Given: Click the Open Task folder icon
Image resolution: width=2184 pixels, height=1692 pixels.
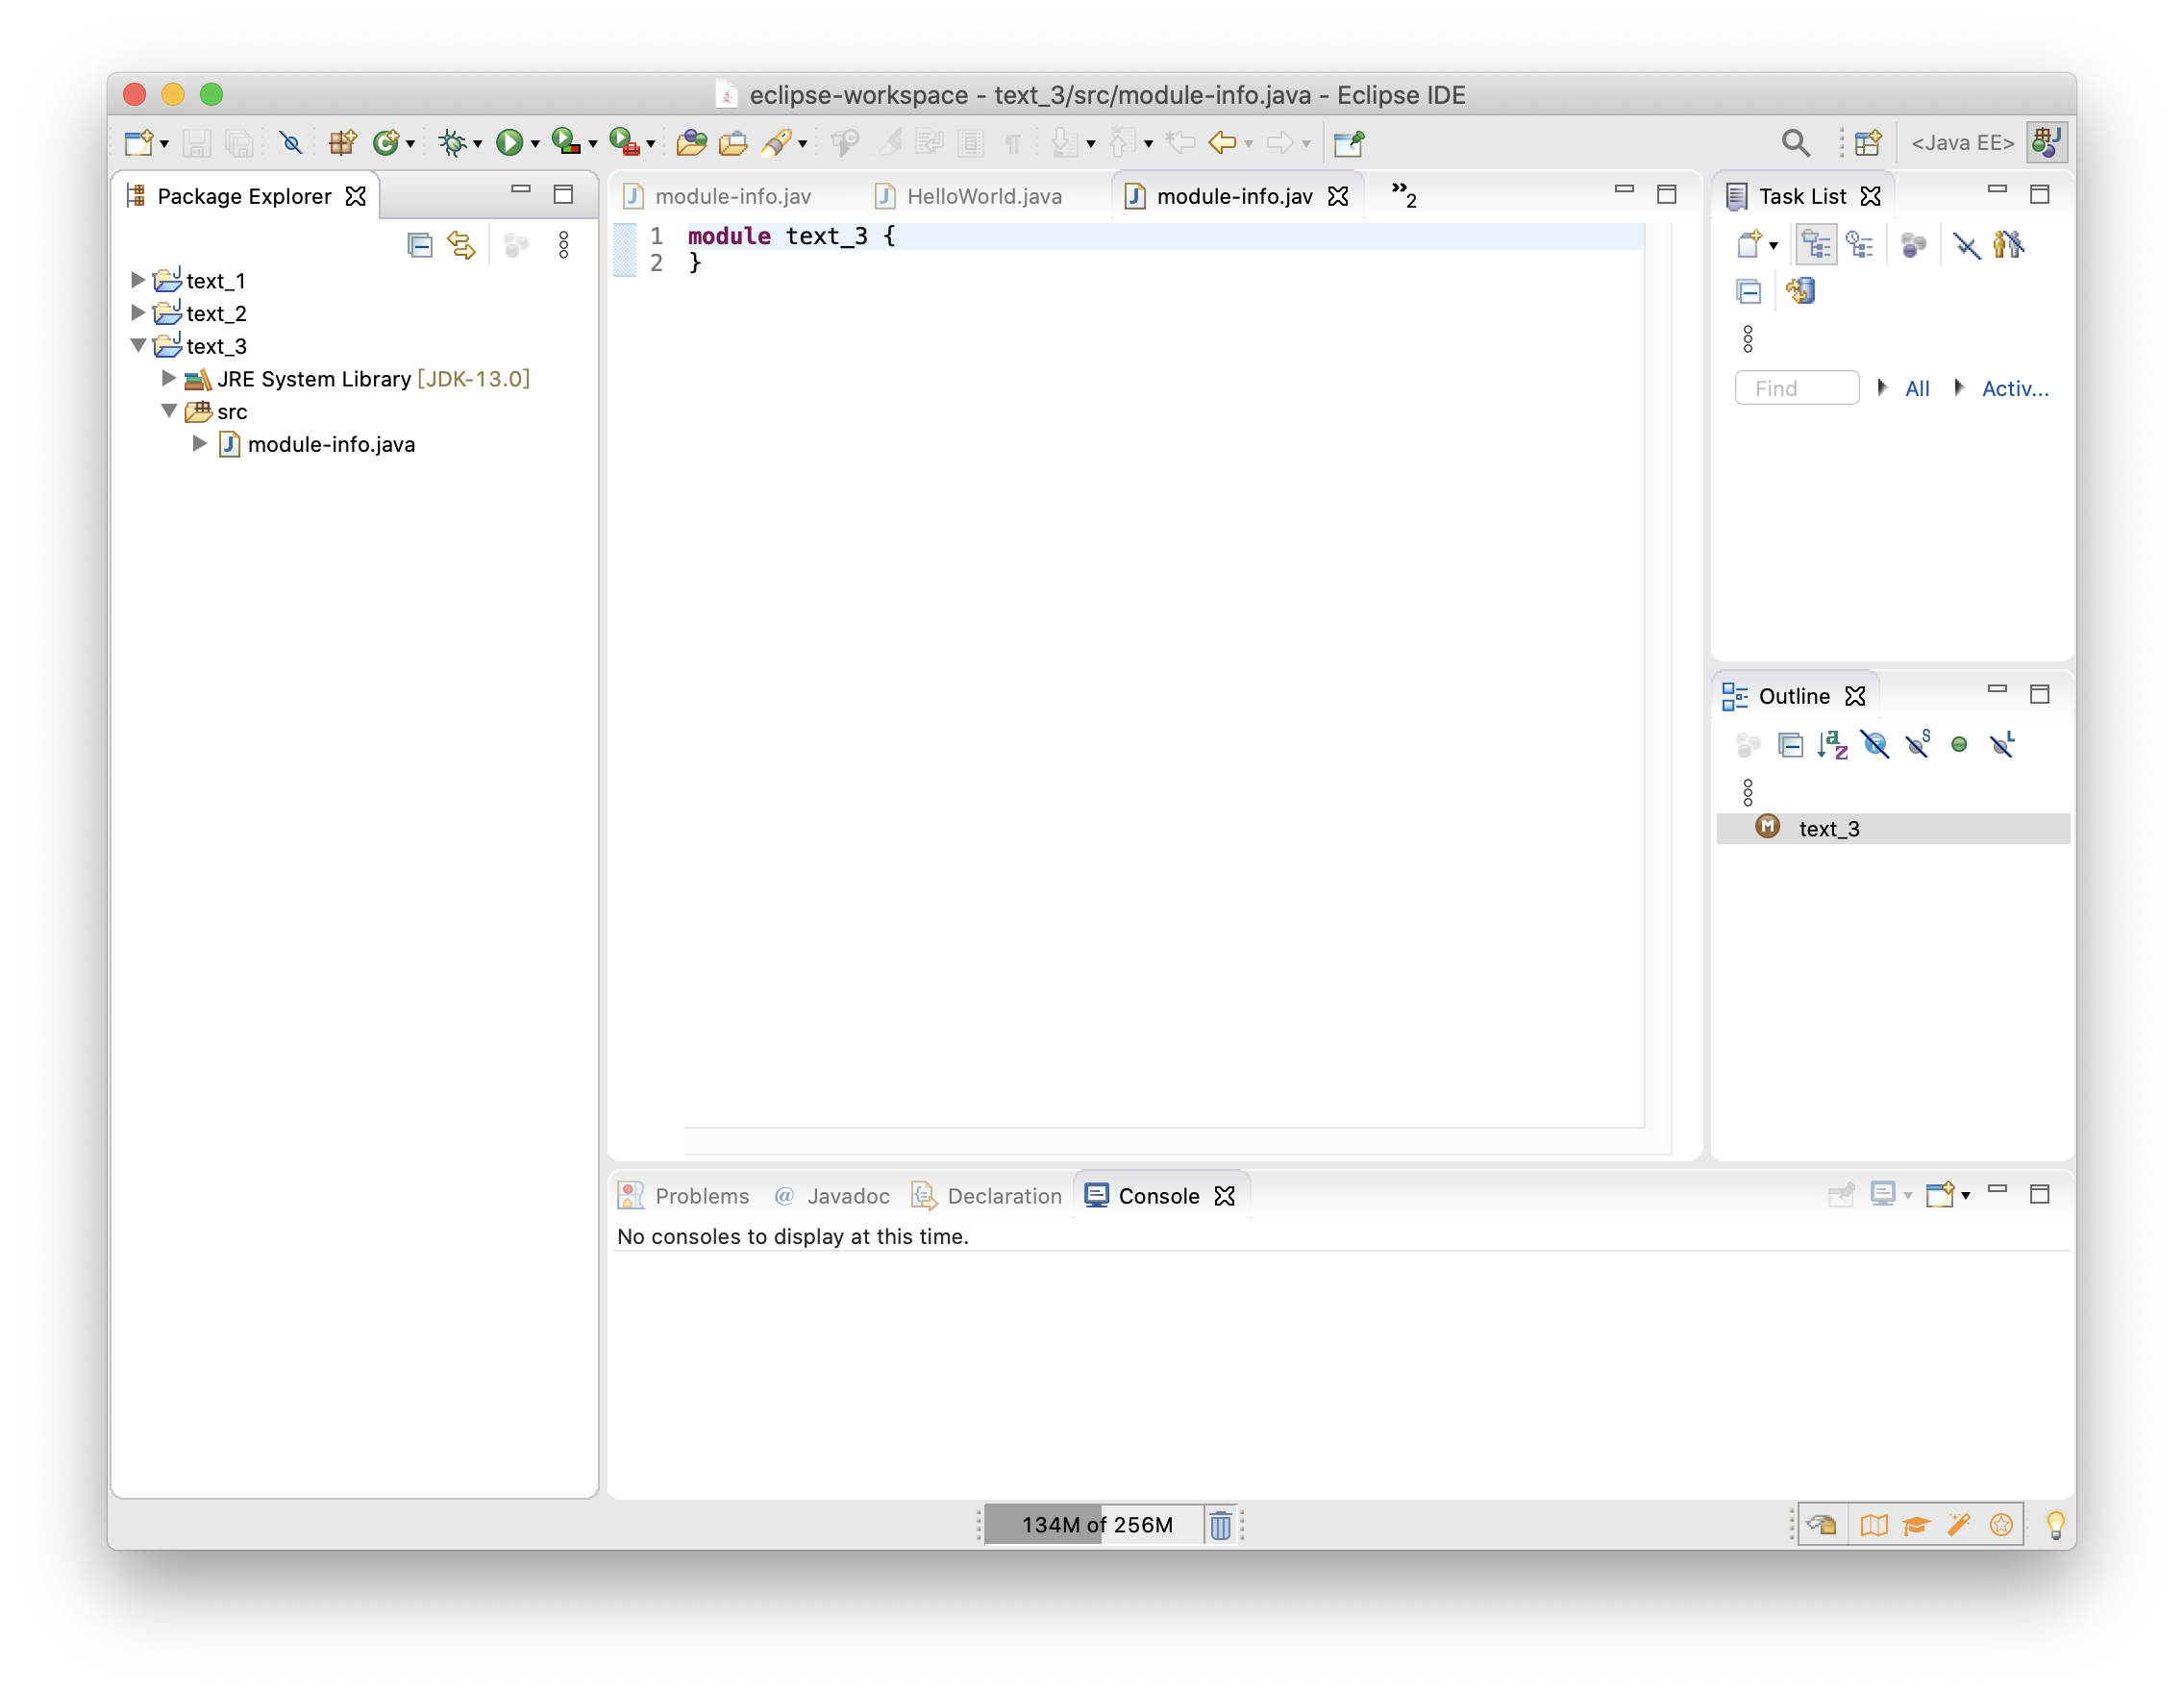Looking at the screenshot, I should coord(733,143).
